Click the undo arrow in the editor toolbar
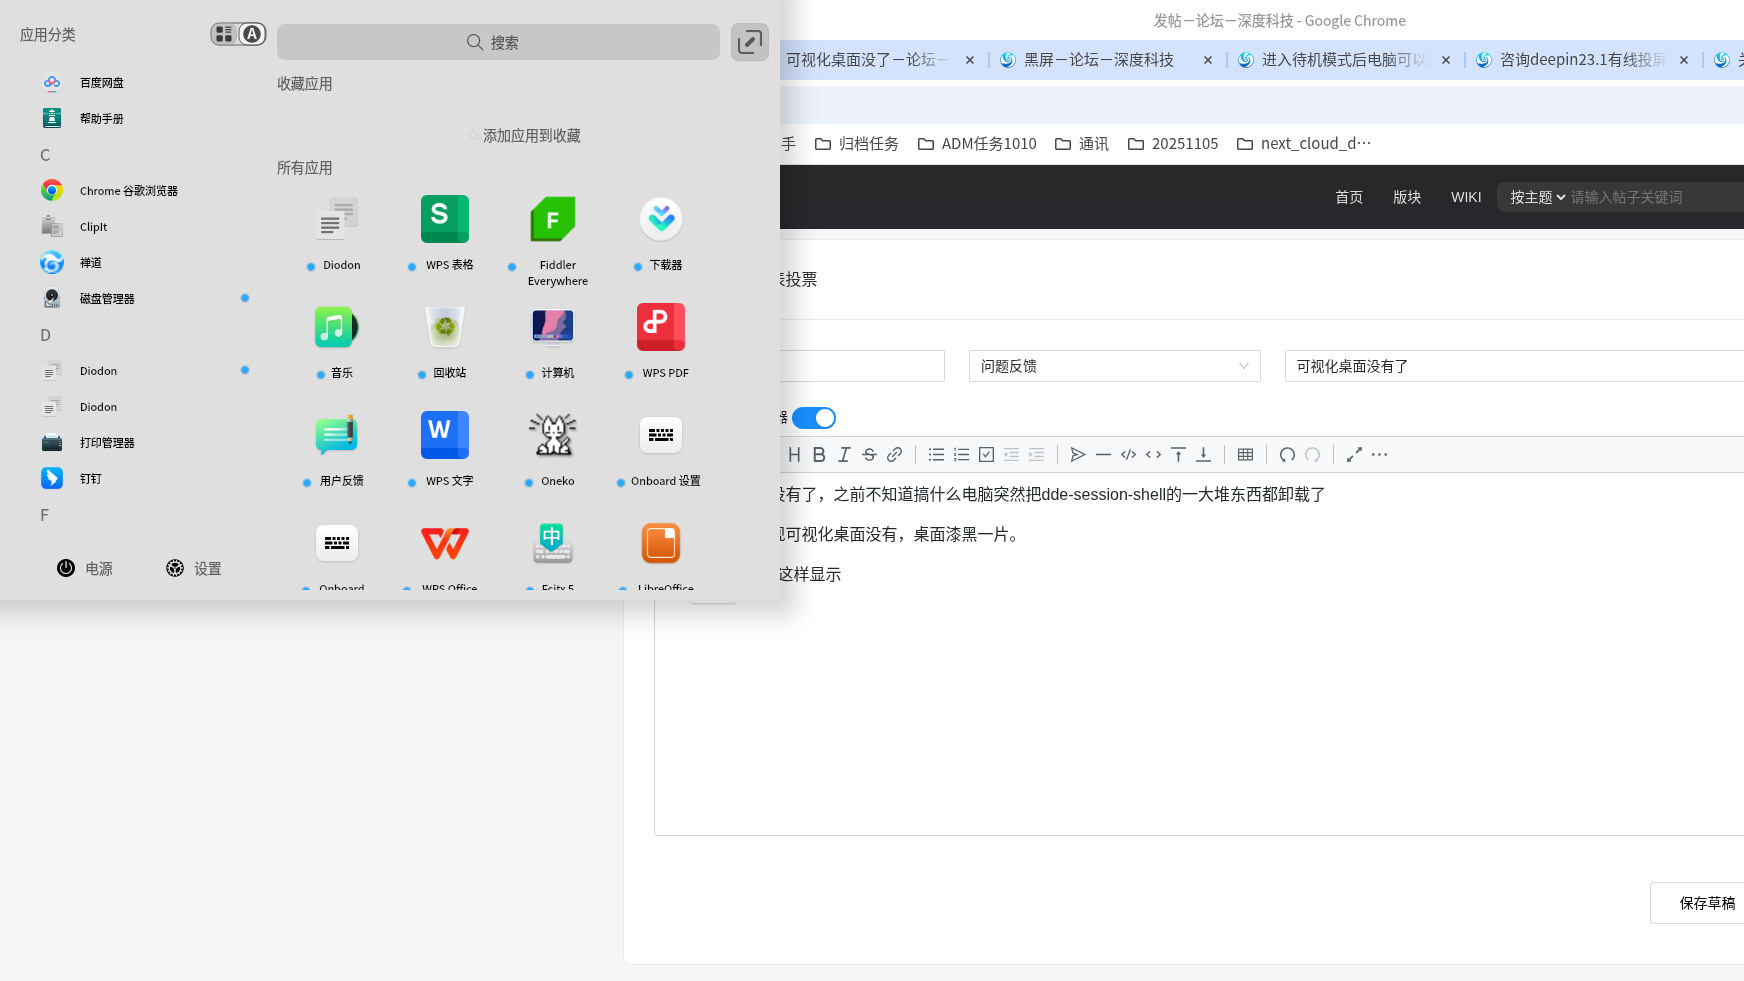Image resolution: width=1744 pixels, height=981 pixels. pos(1287,455)
